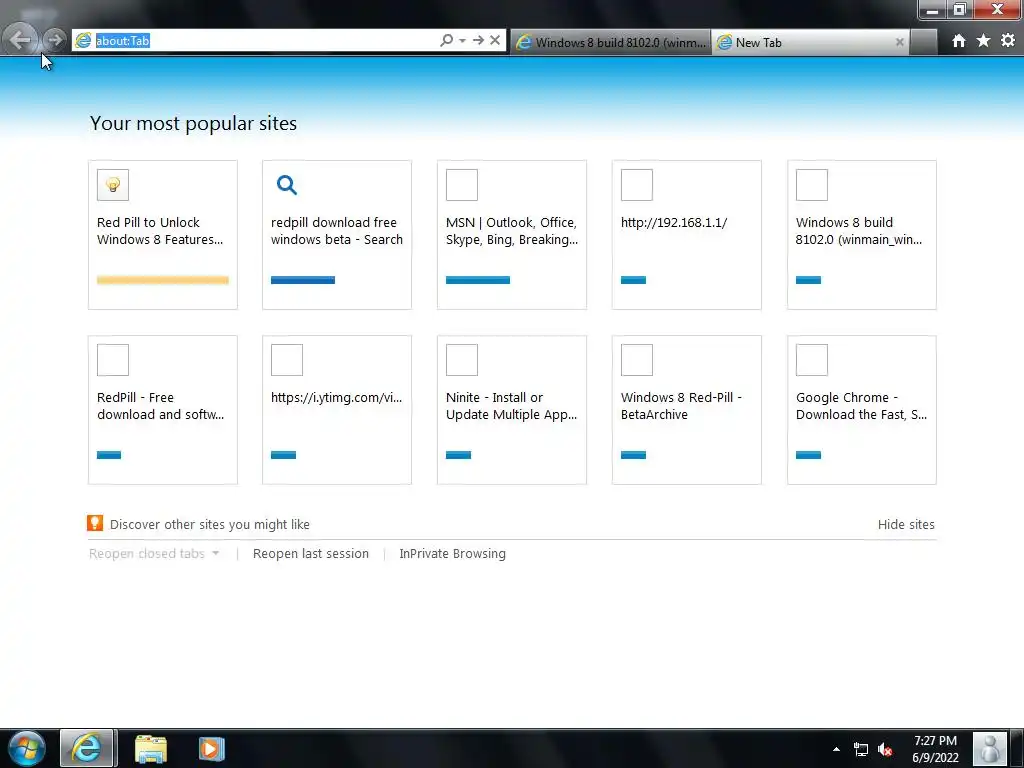Click the Go arrow in address bar
1024x768 pixels.
coord(479,40)
